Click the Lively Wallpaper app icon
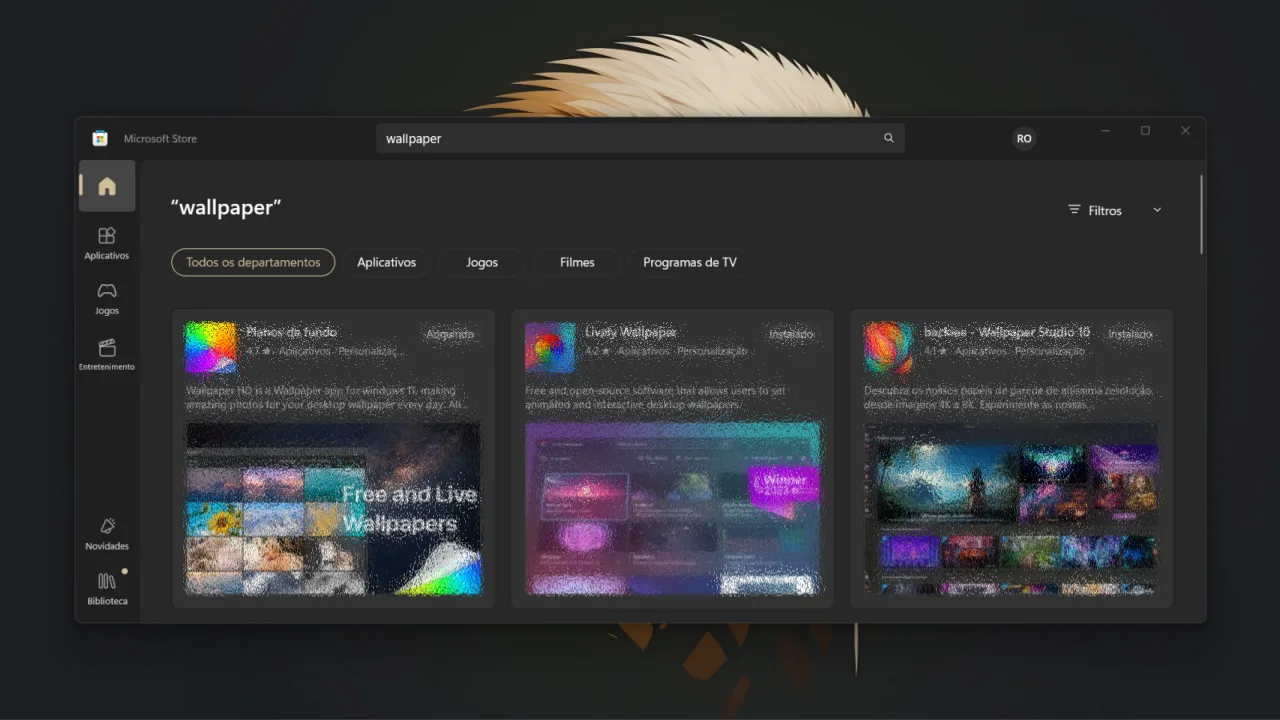The image size is (1280, 720). coord(550,347)
